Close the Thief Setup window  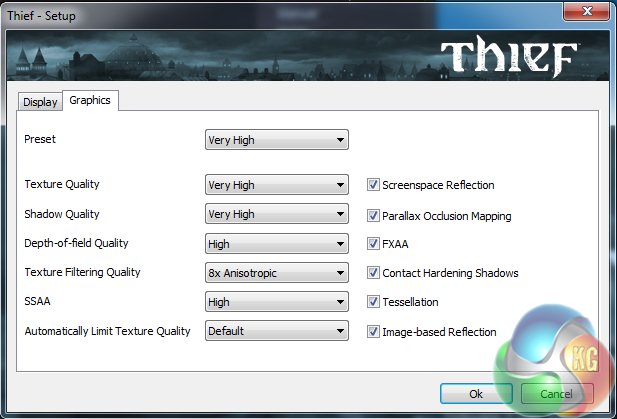coord(587,11)
